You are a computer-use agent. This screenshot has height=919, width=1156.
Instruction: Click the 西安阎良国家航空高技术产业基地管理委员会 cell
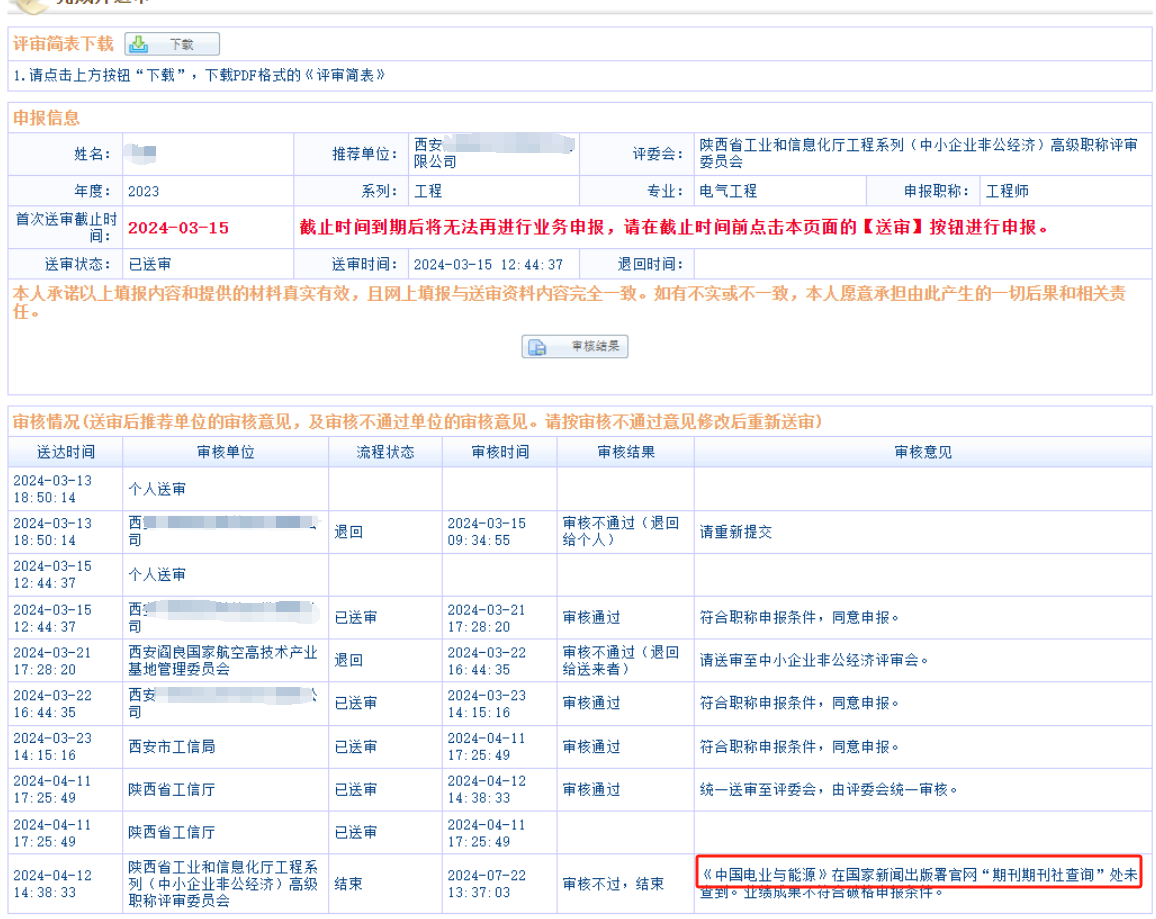point(222,661)
